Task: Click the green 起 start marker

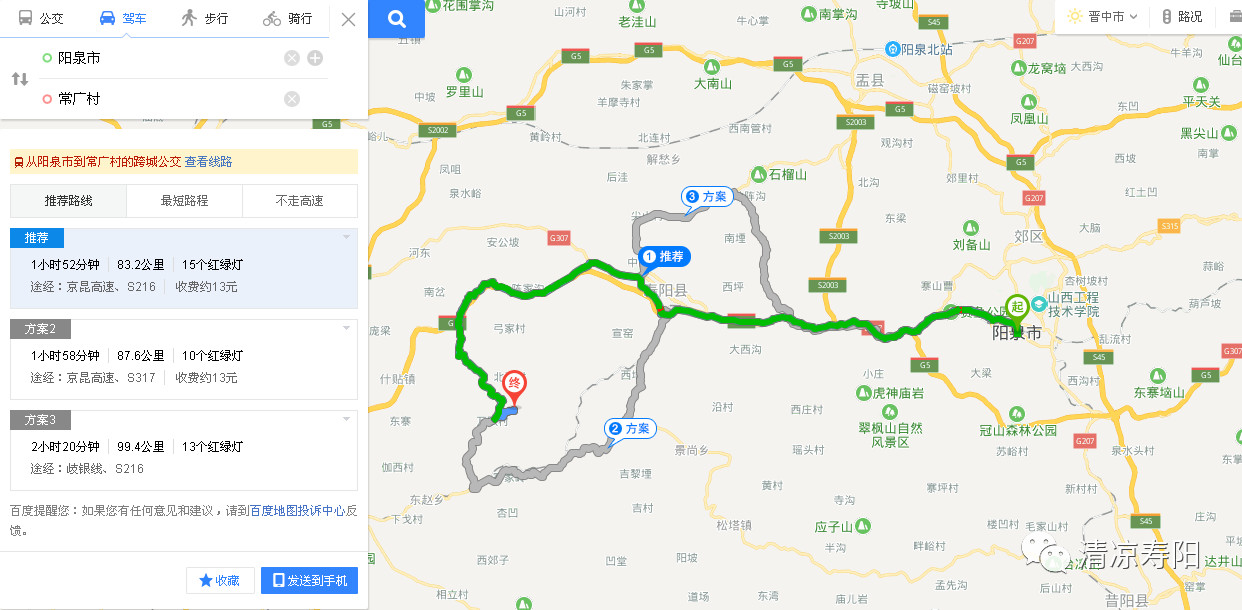Action: click(1017, 308)
